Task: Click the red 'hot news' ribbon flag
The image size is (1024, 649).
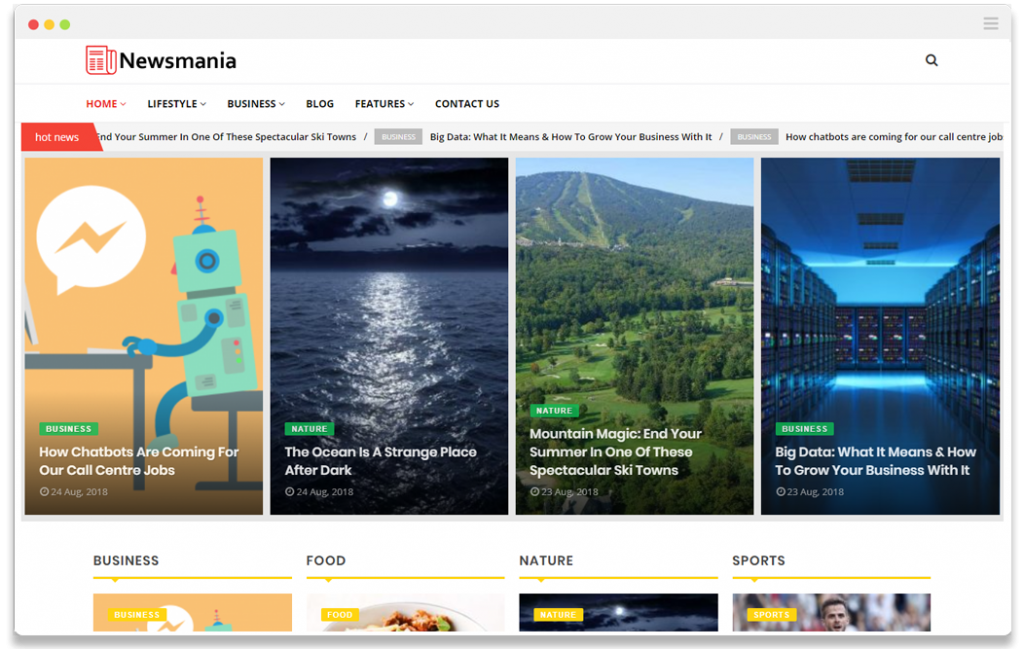Action: click(x=55, y=137)
